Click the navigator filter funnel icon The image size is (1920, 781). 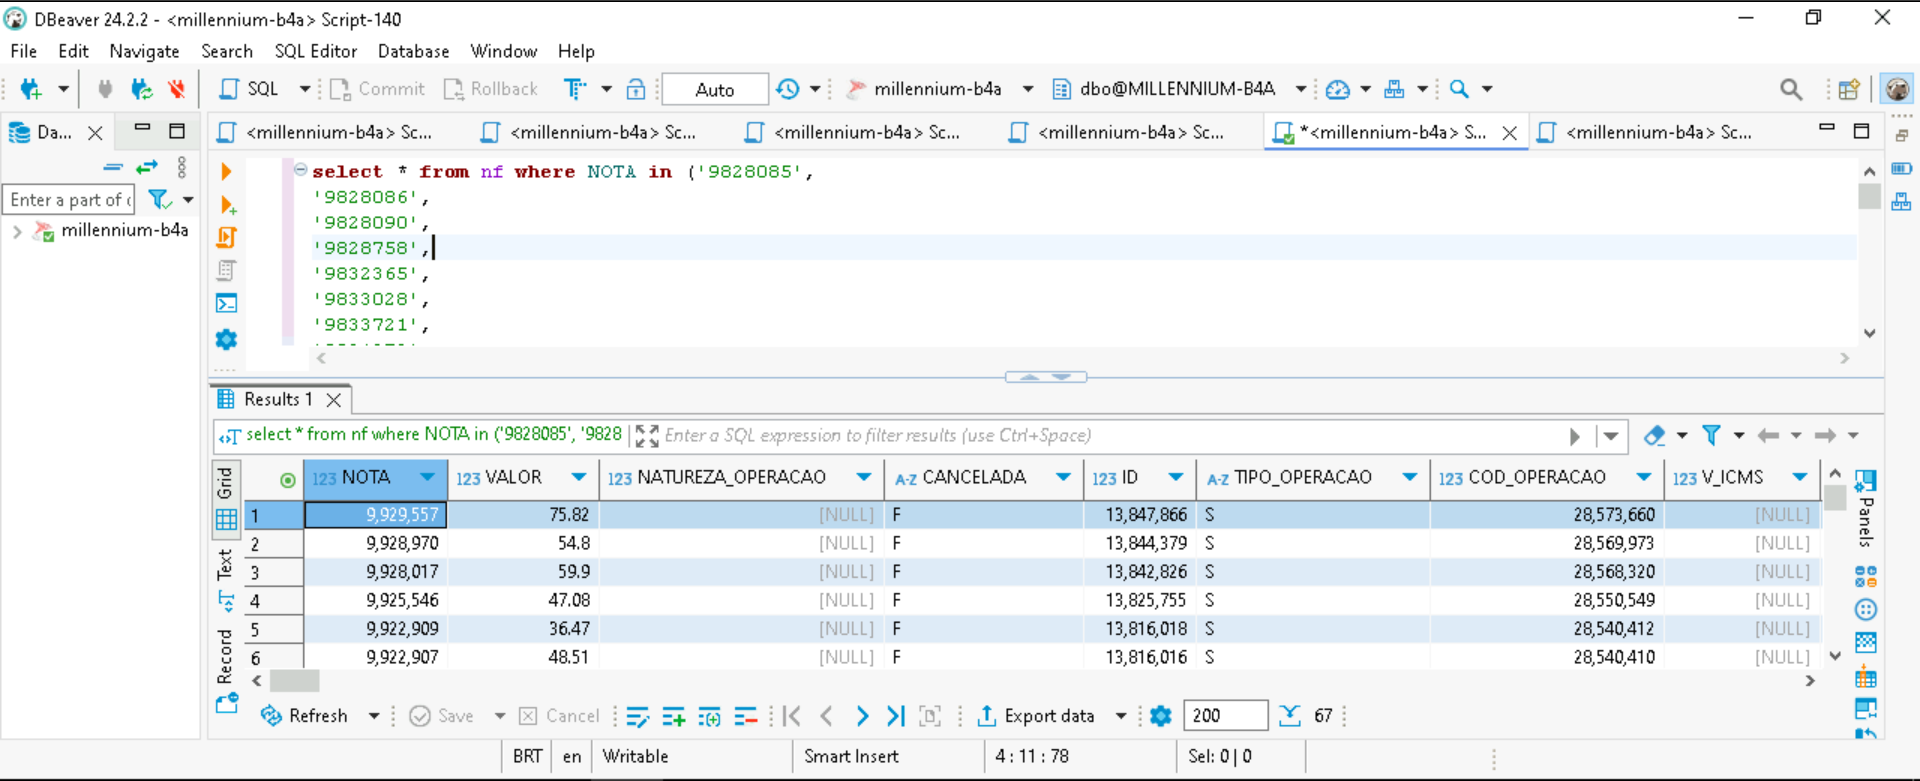[x=159, y=200]
